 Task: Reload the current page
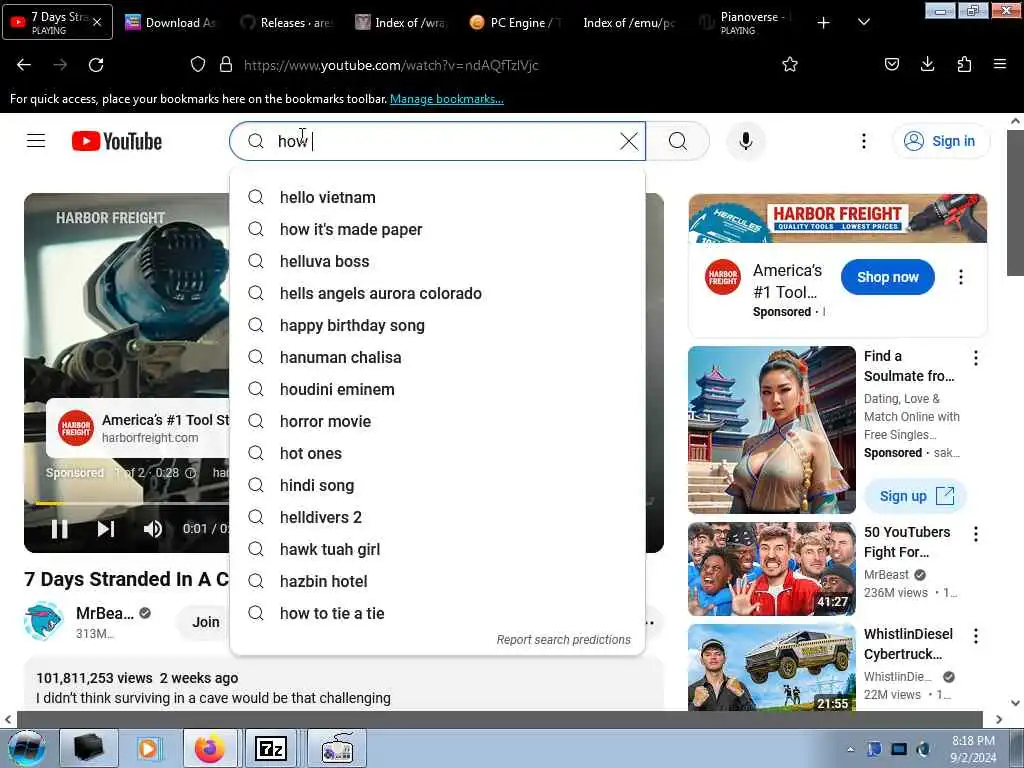pyautogui.click(x=96, y=65)
